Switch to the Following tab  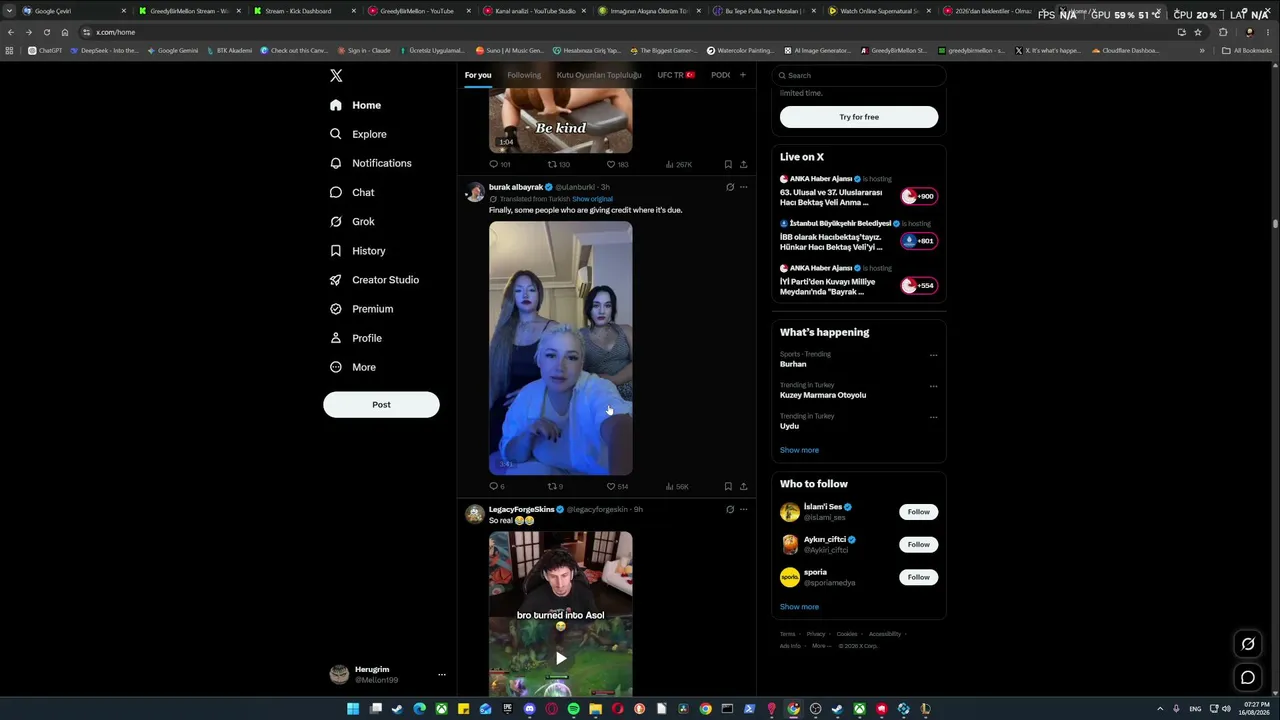coord(524,75)
